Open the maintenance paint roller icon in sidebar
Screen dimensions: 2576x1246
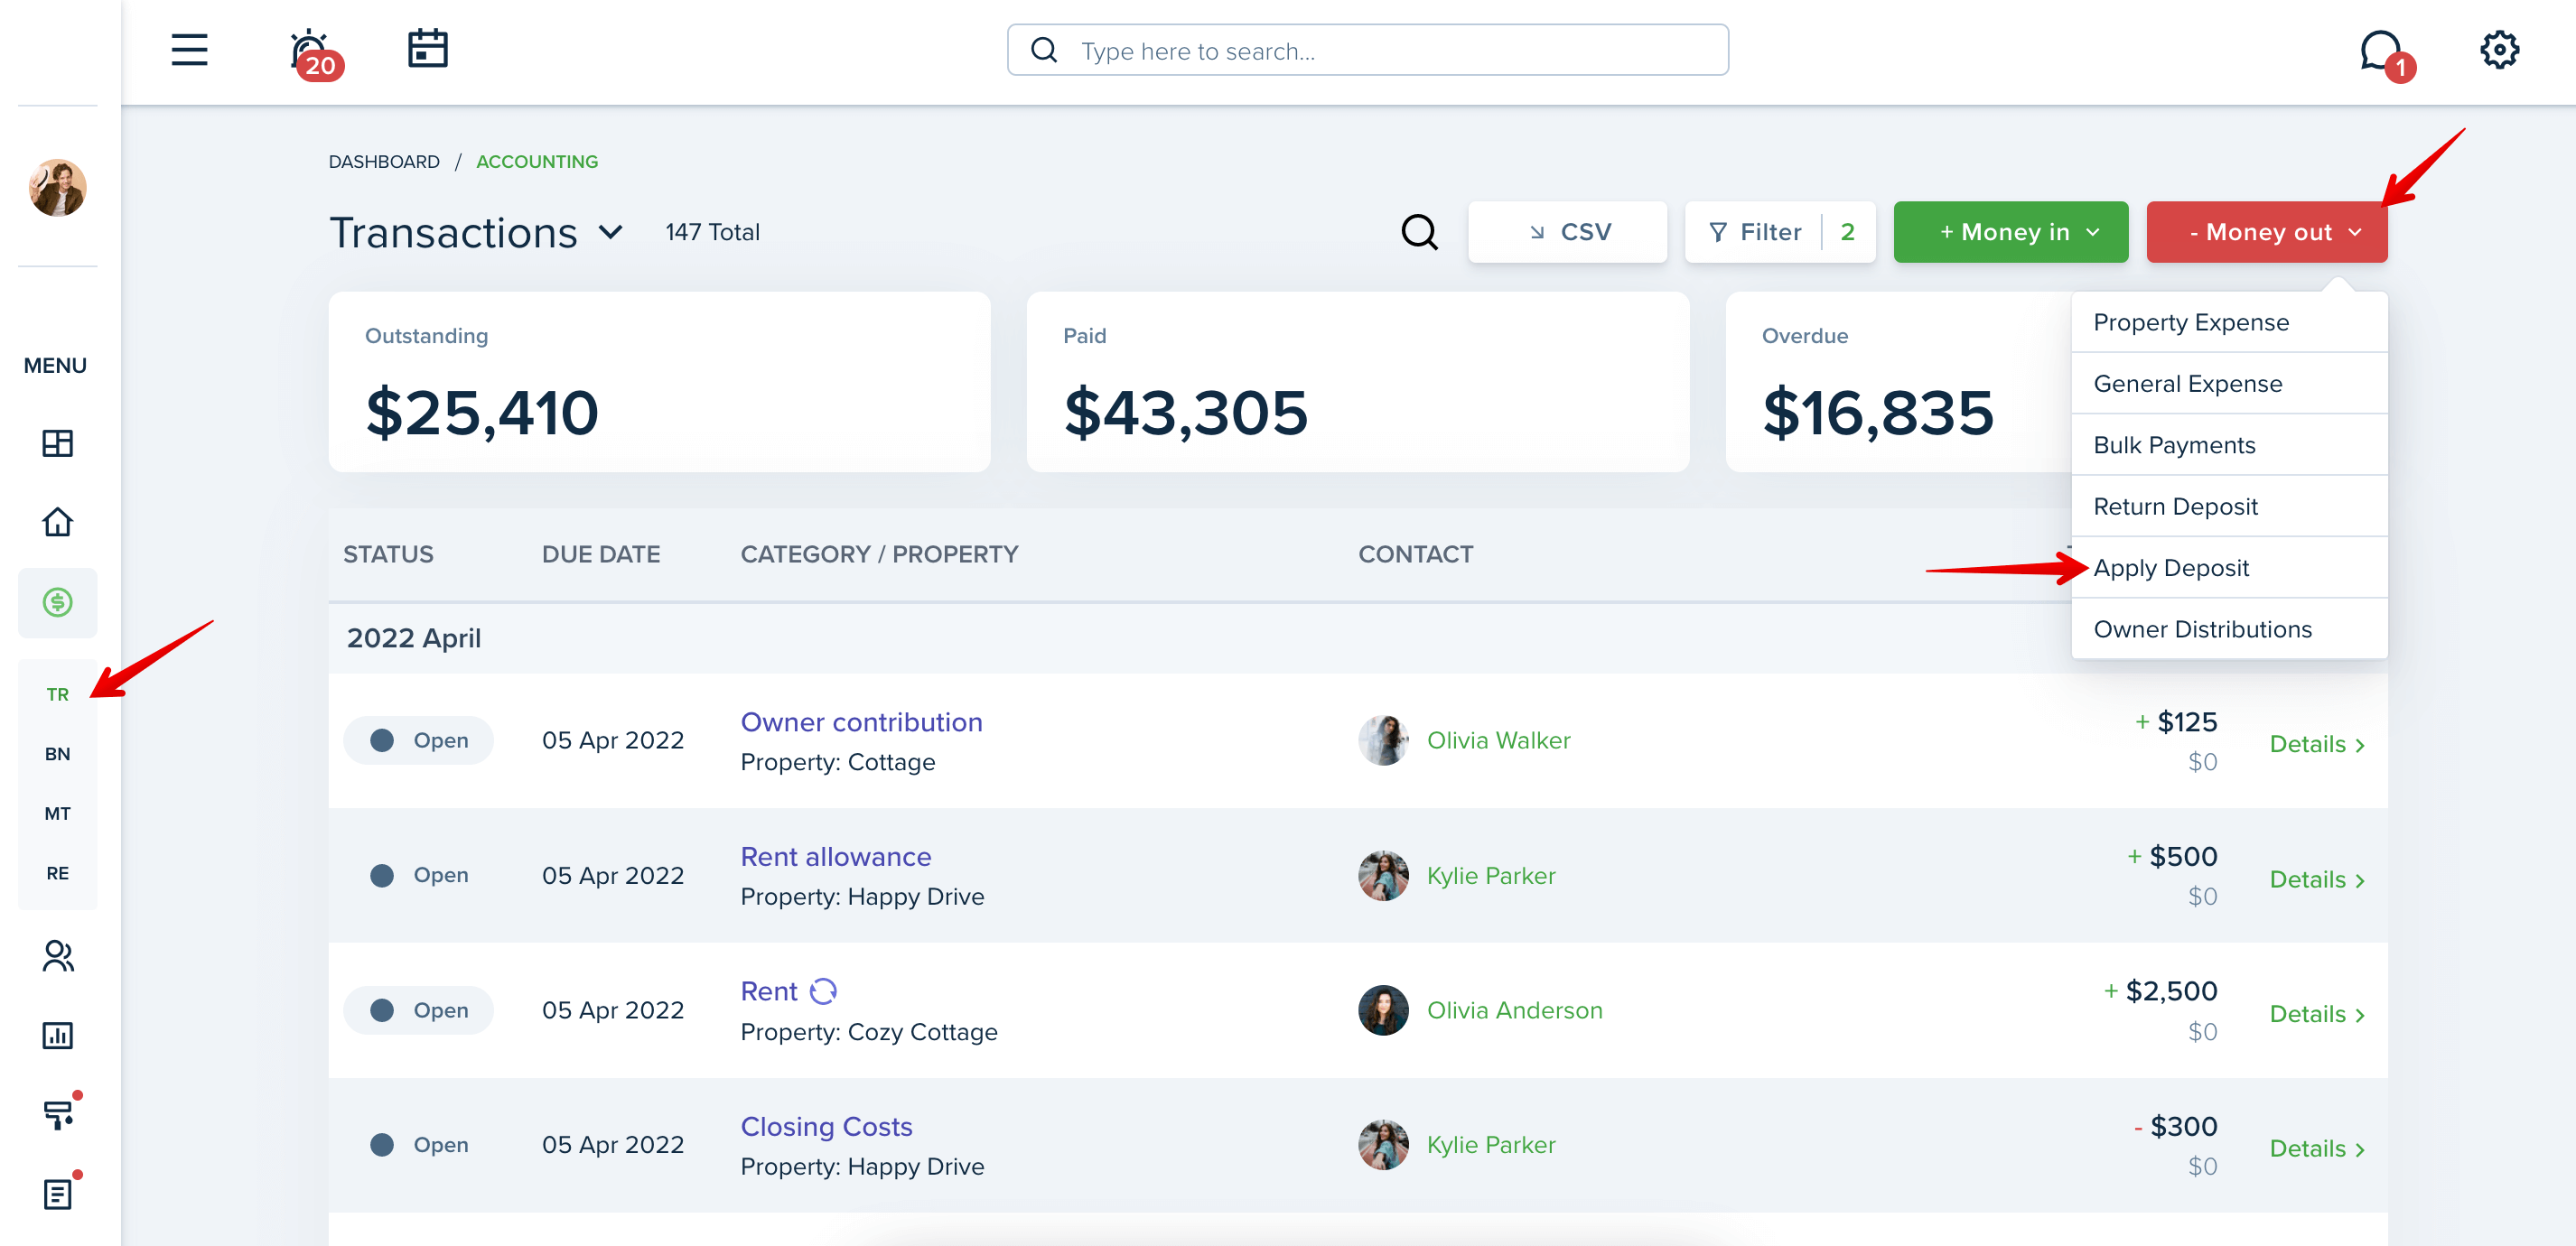click(60, 1113)
